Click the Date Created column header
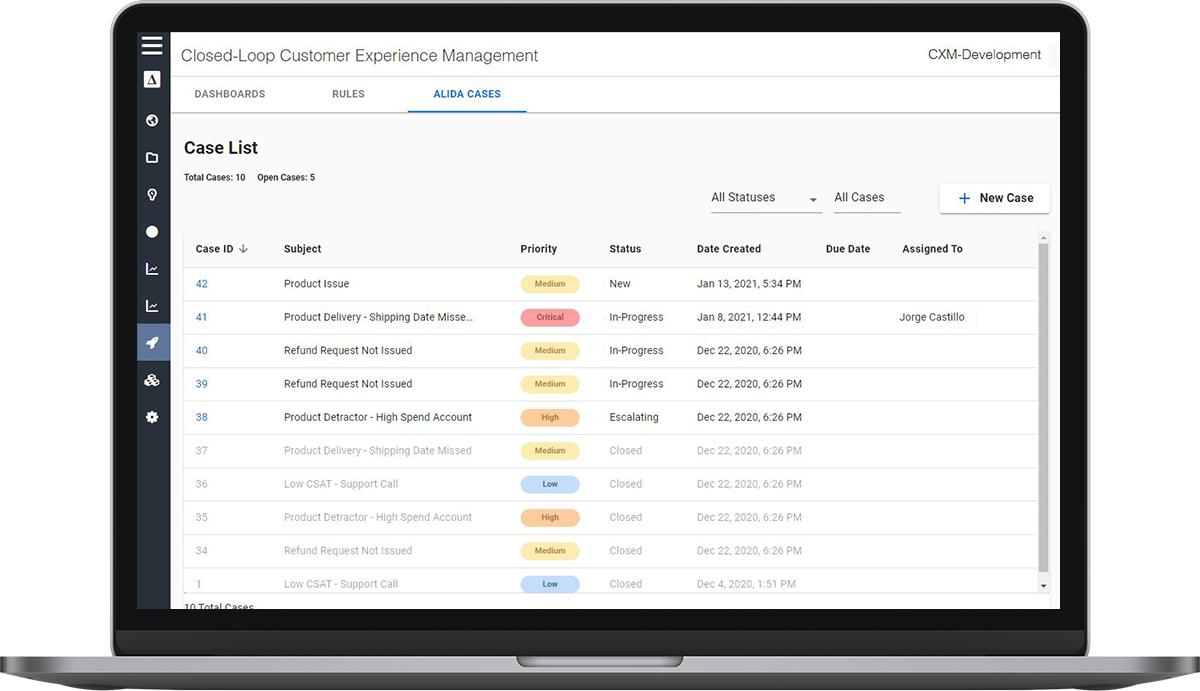 (x=729, y=249)
